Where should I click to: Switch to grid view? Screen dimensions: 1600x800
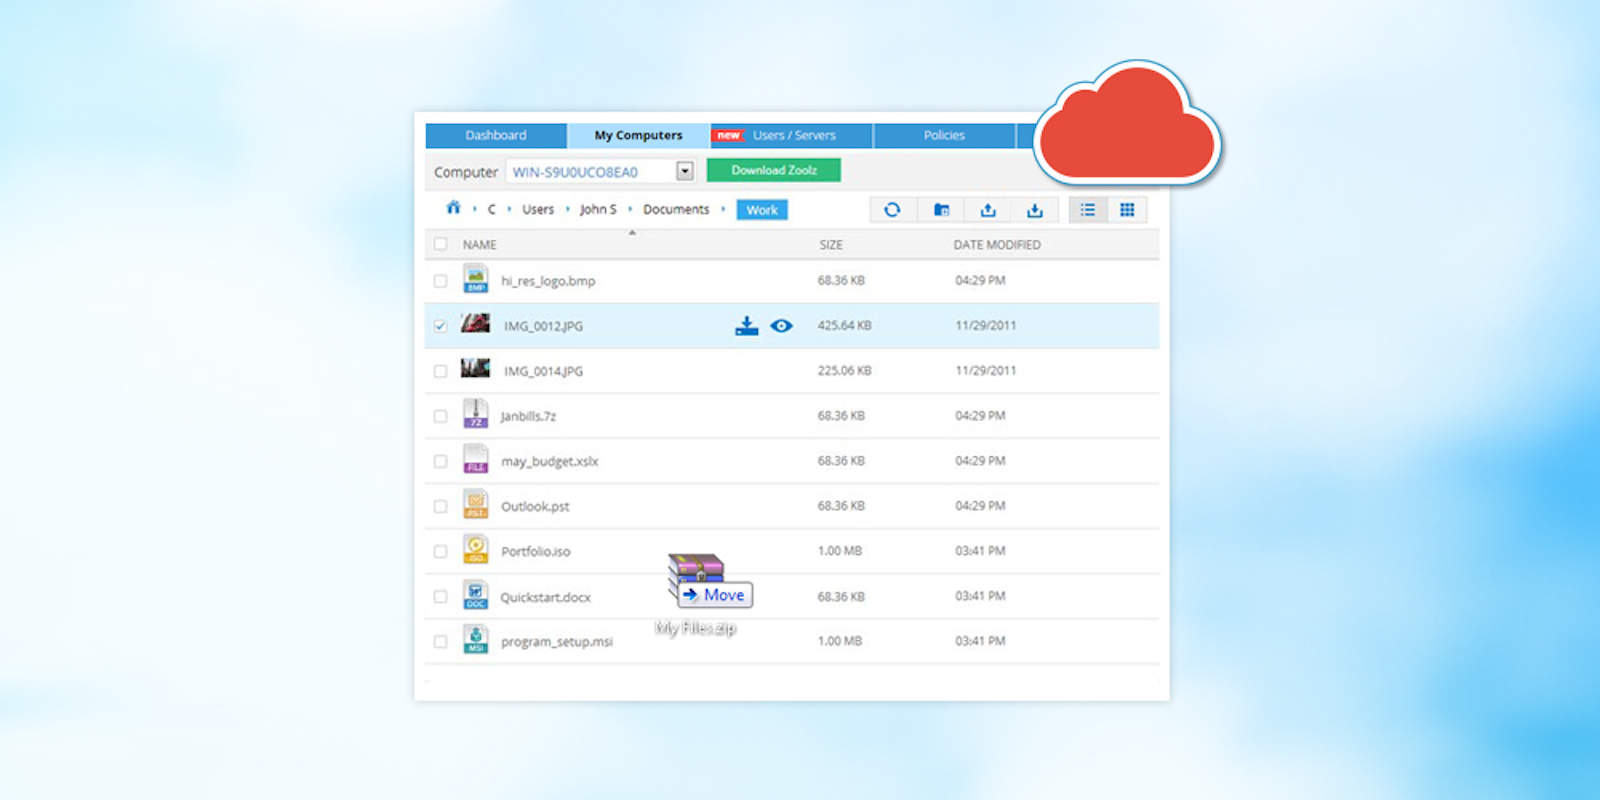pos(1127,210)
